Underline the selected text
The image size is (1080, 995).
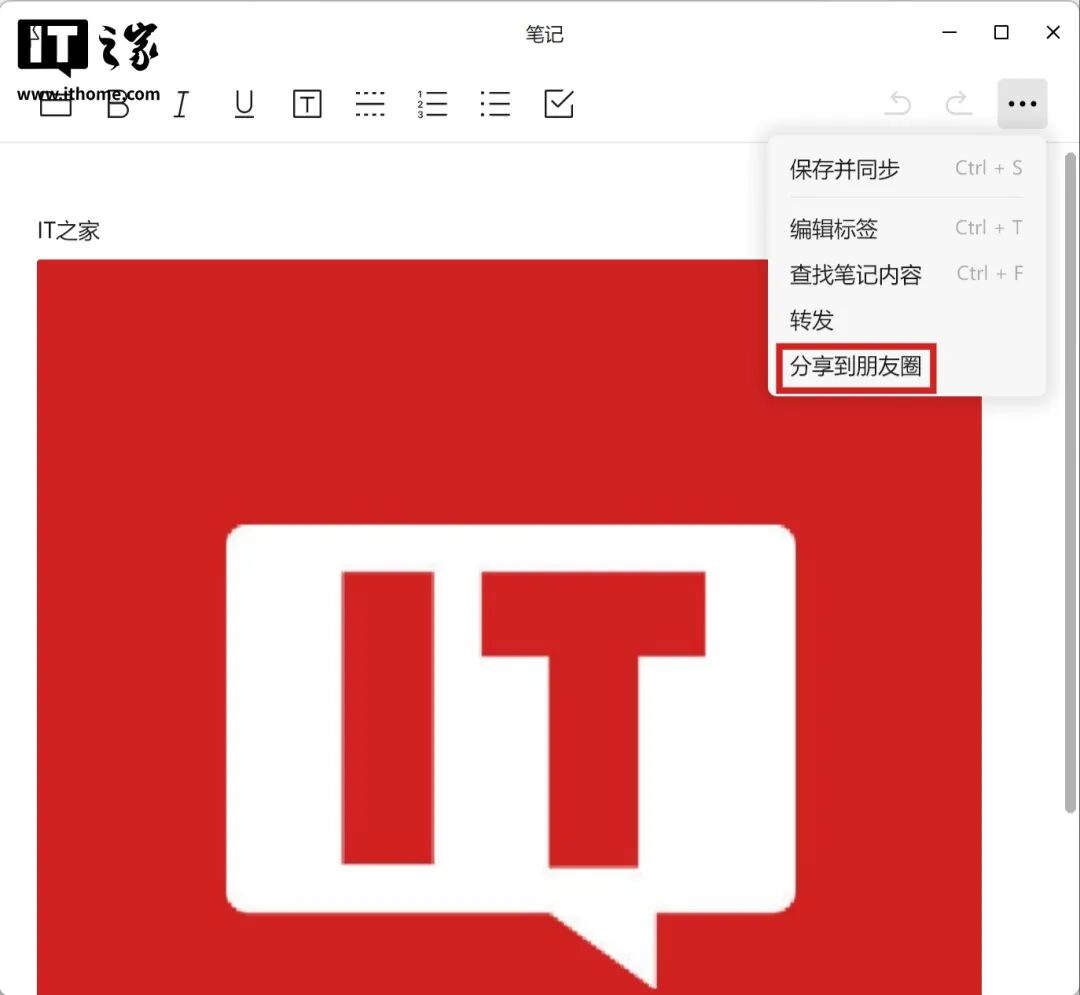pyautogui.click(x=244, y=104)
